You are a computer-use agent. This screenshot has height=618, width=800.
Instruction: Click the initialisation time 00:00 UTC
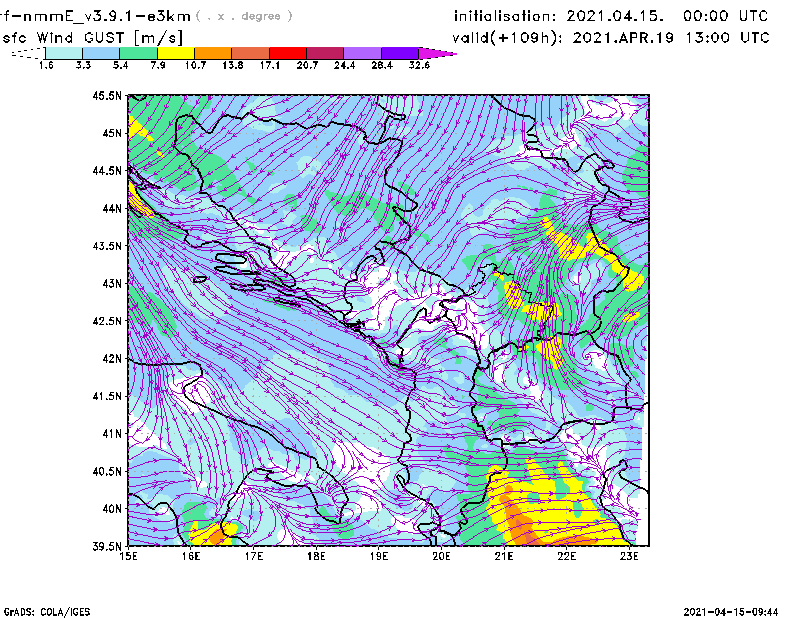726,16
